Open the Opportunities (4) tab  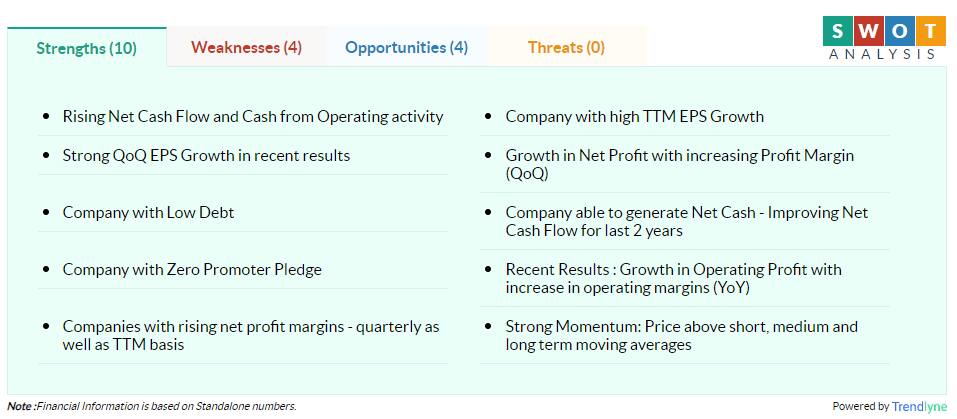point(406,47)
